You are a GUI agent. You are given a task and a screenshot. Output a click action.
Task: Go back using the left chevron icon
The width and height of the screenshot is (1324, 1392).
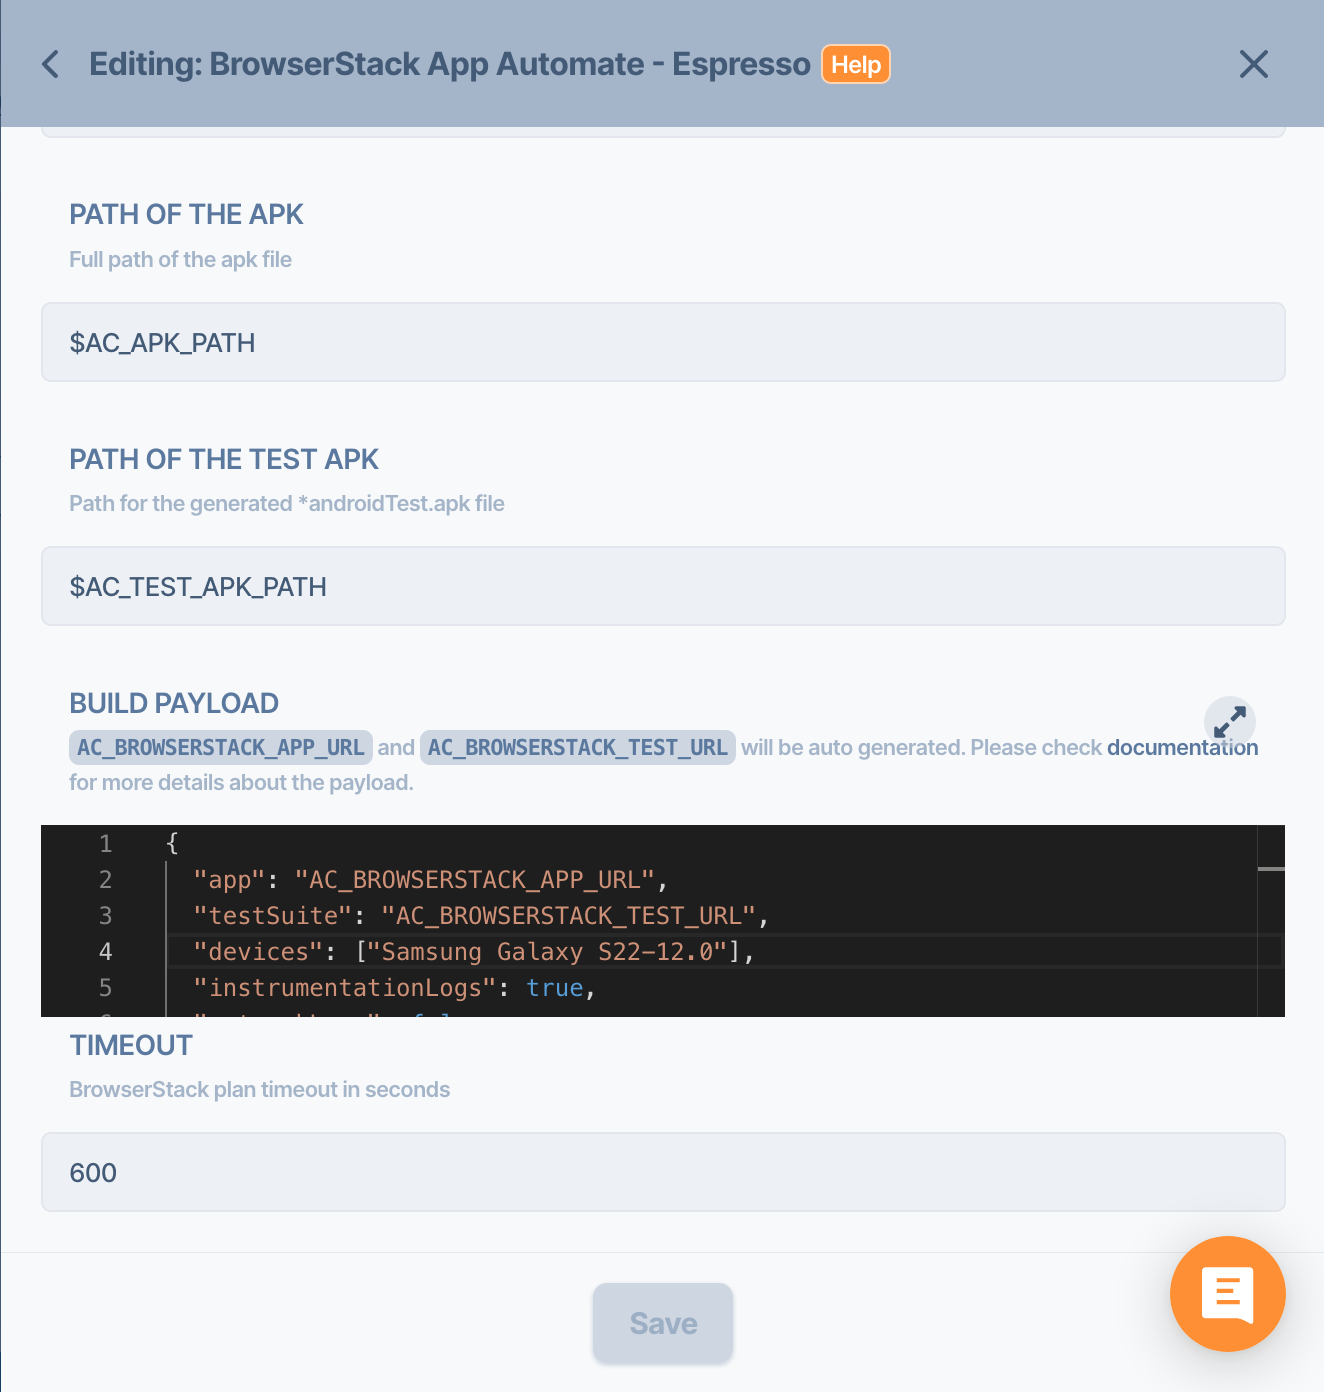[51, 64]
